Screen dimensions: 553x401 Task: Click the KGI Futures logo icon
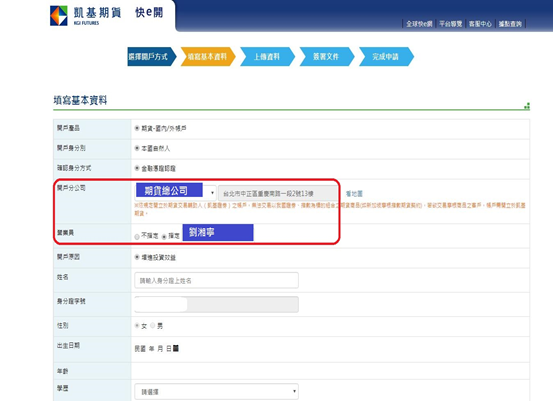pyautogui.click(x=59, y=16)
